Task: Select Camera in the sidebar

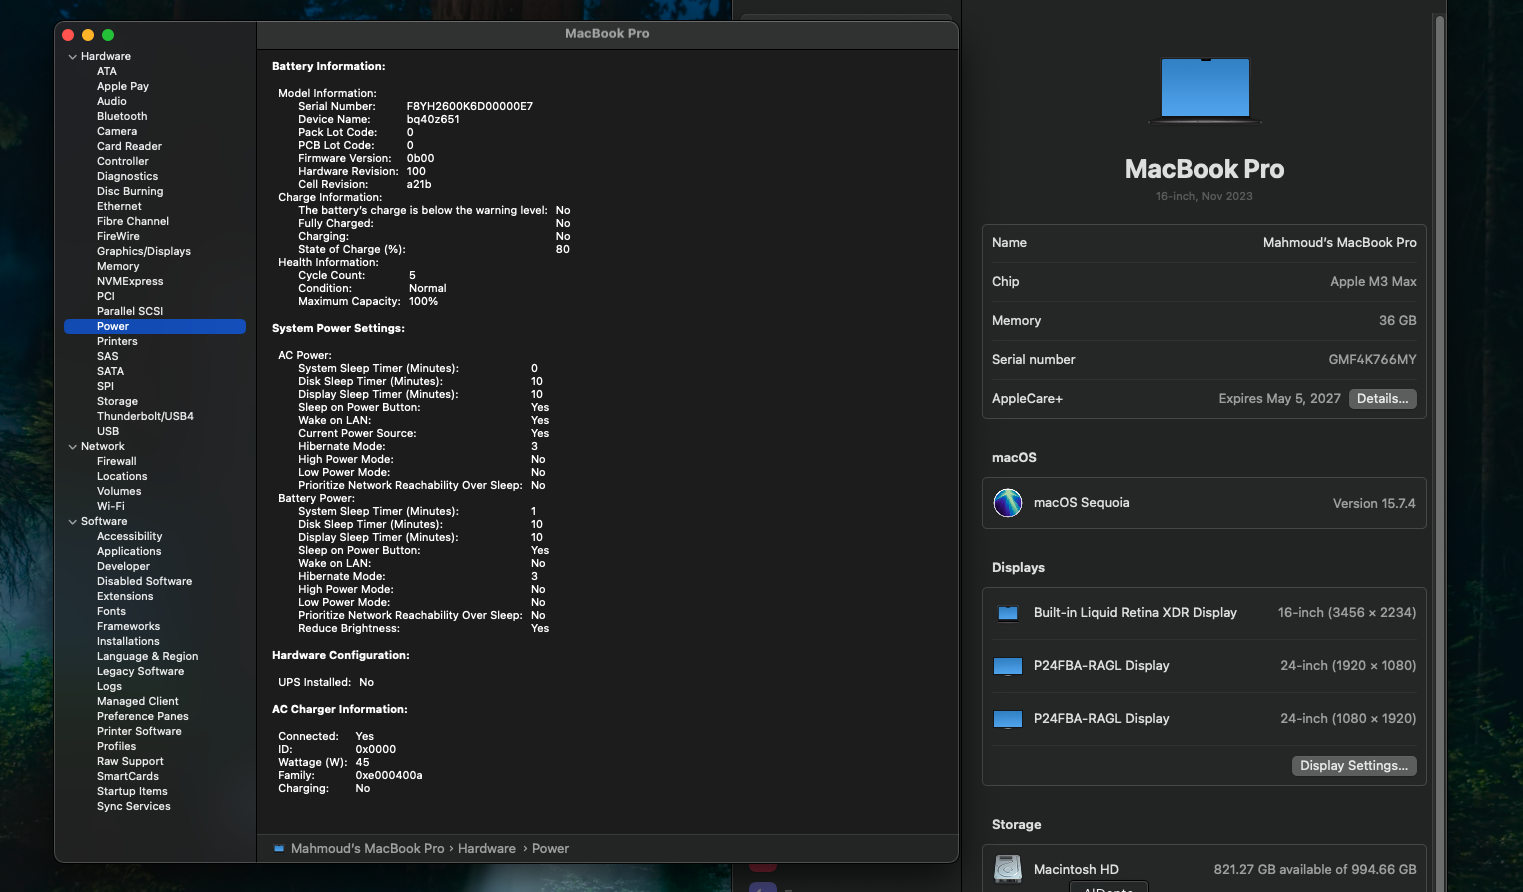Action: pos(117,132)
